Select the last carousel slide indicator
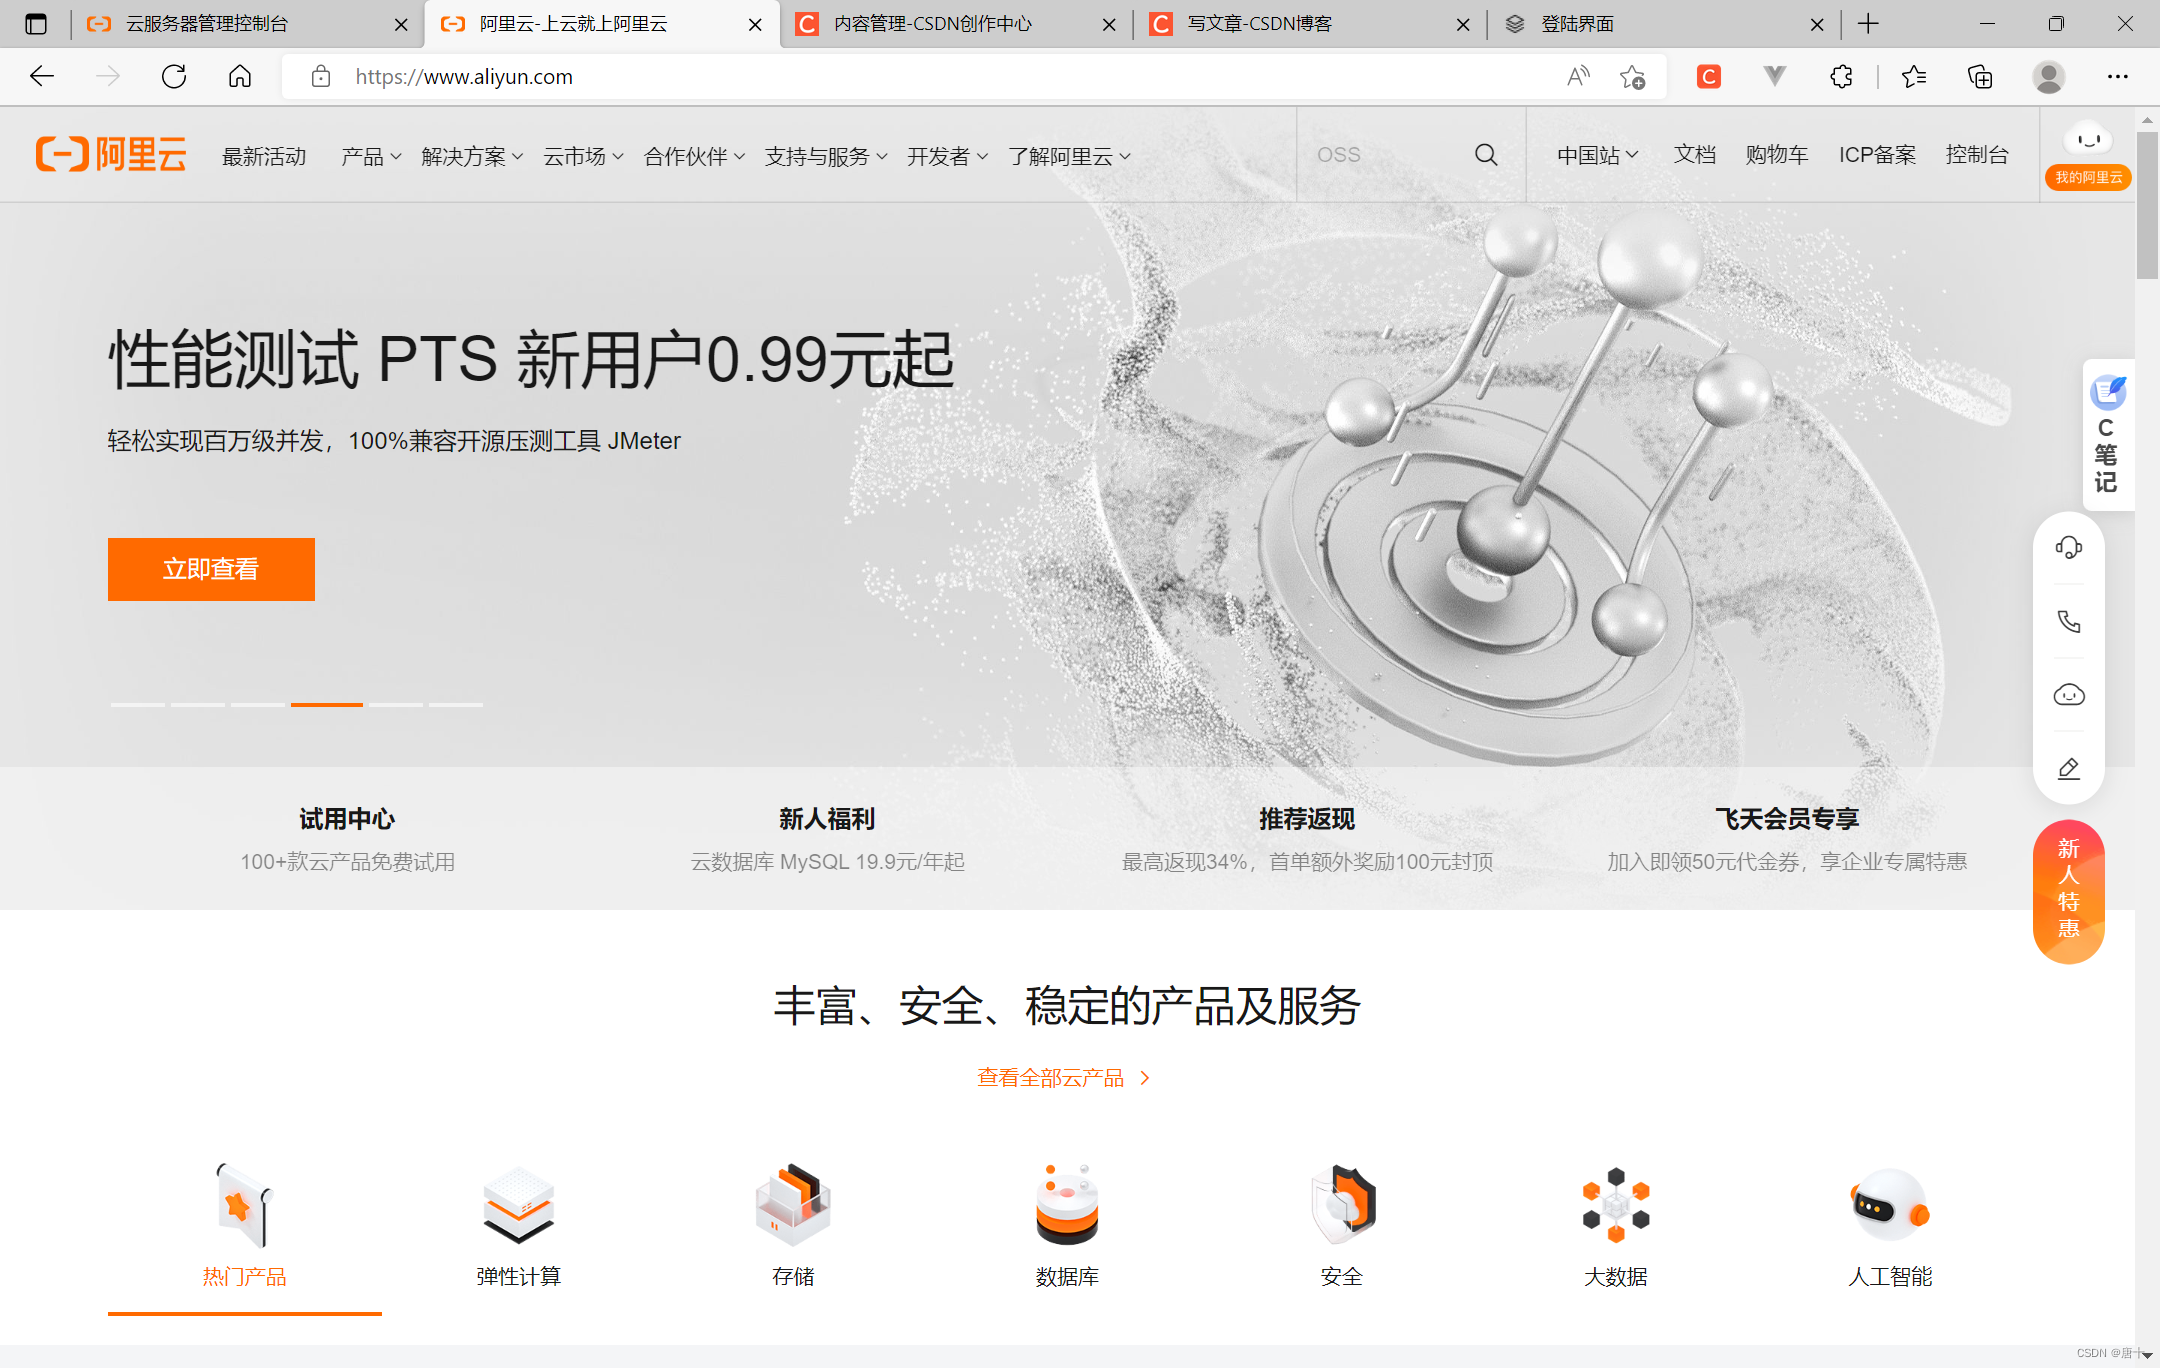This screenshot has height=1368, width=2160. [x=456, y=705]
